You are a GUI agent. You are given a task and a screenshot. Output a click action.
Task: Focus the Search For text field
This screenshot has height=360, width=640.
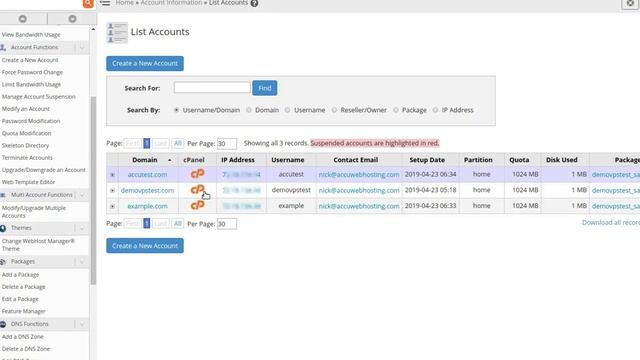point(212,87)
